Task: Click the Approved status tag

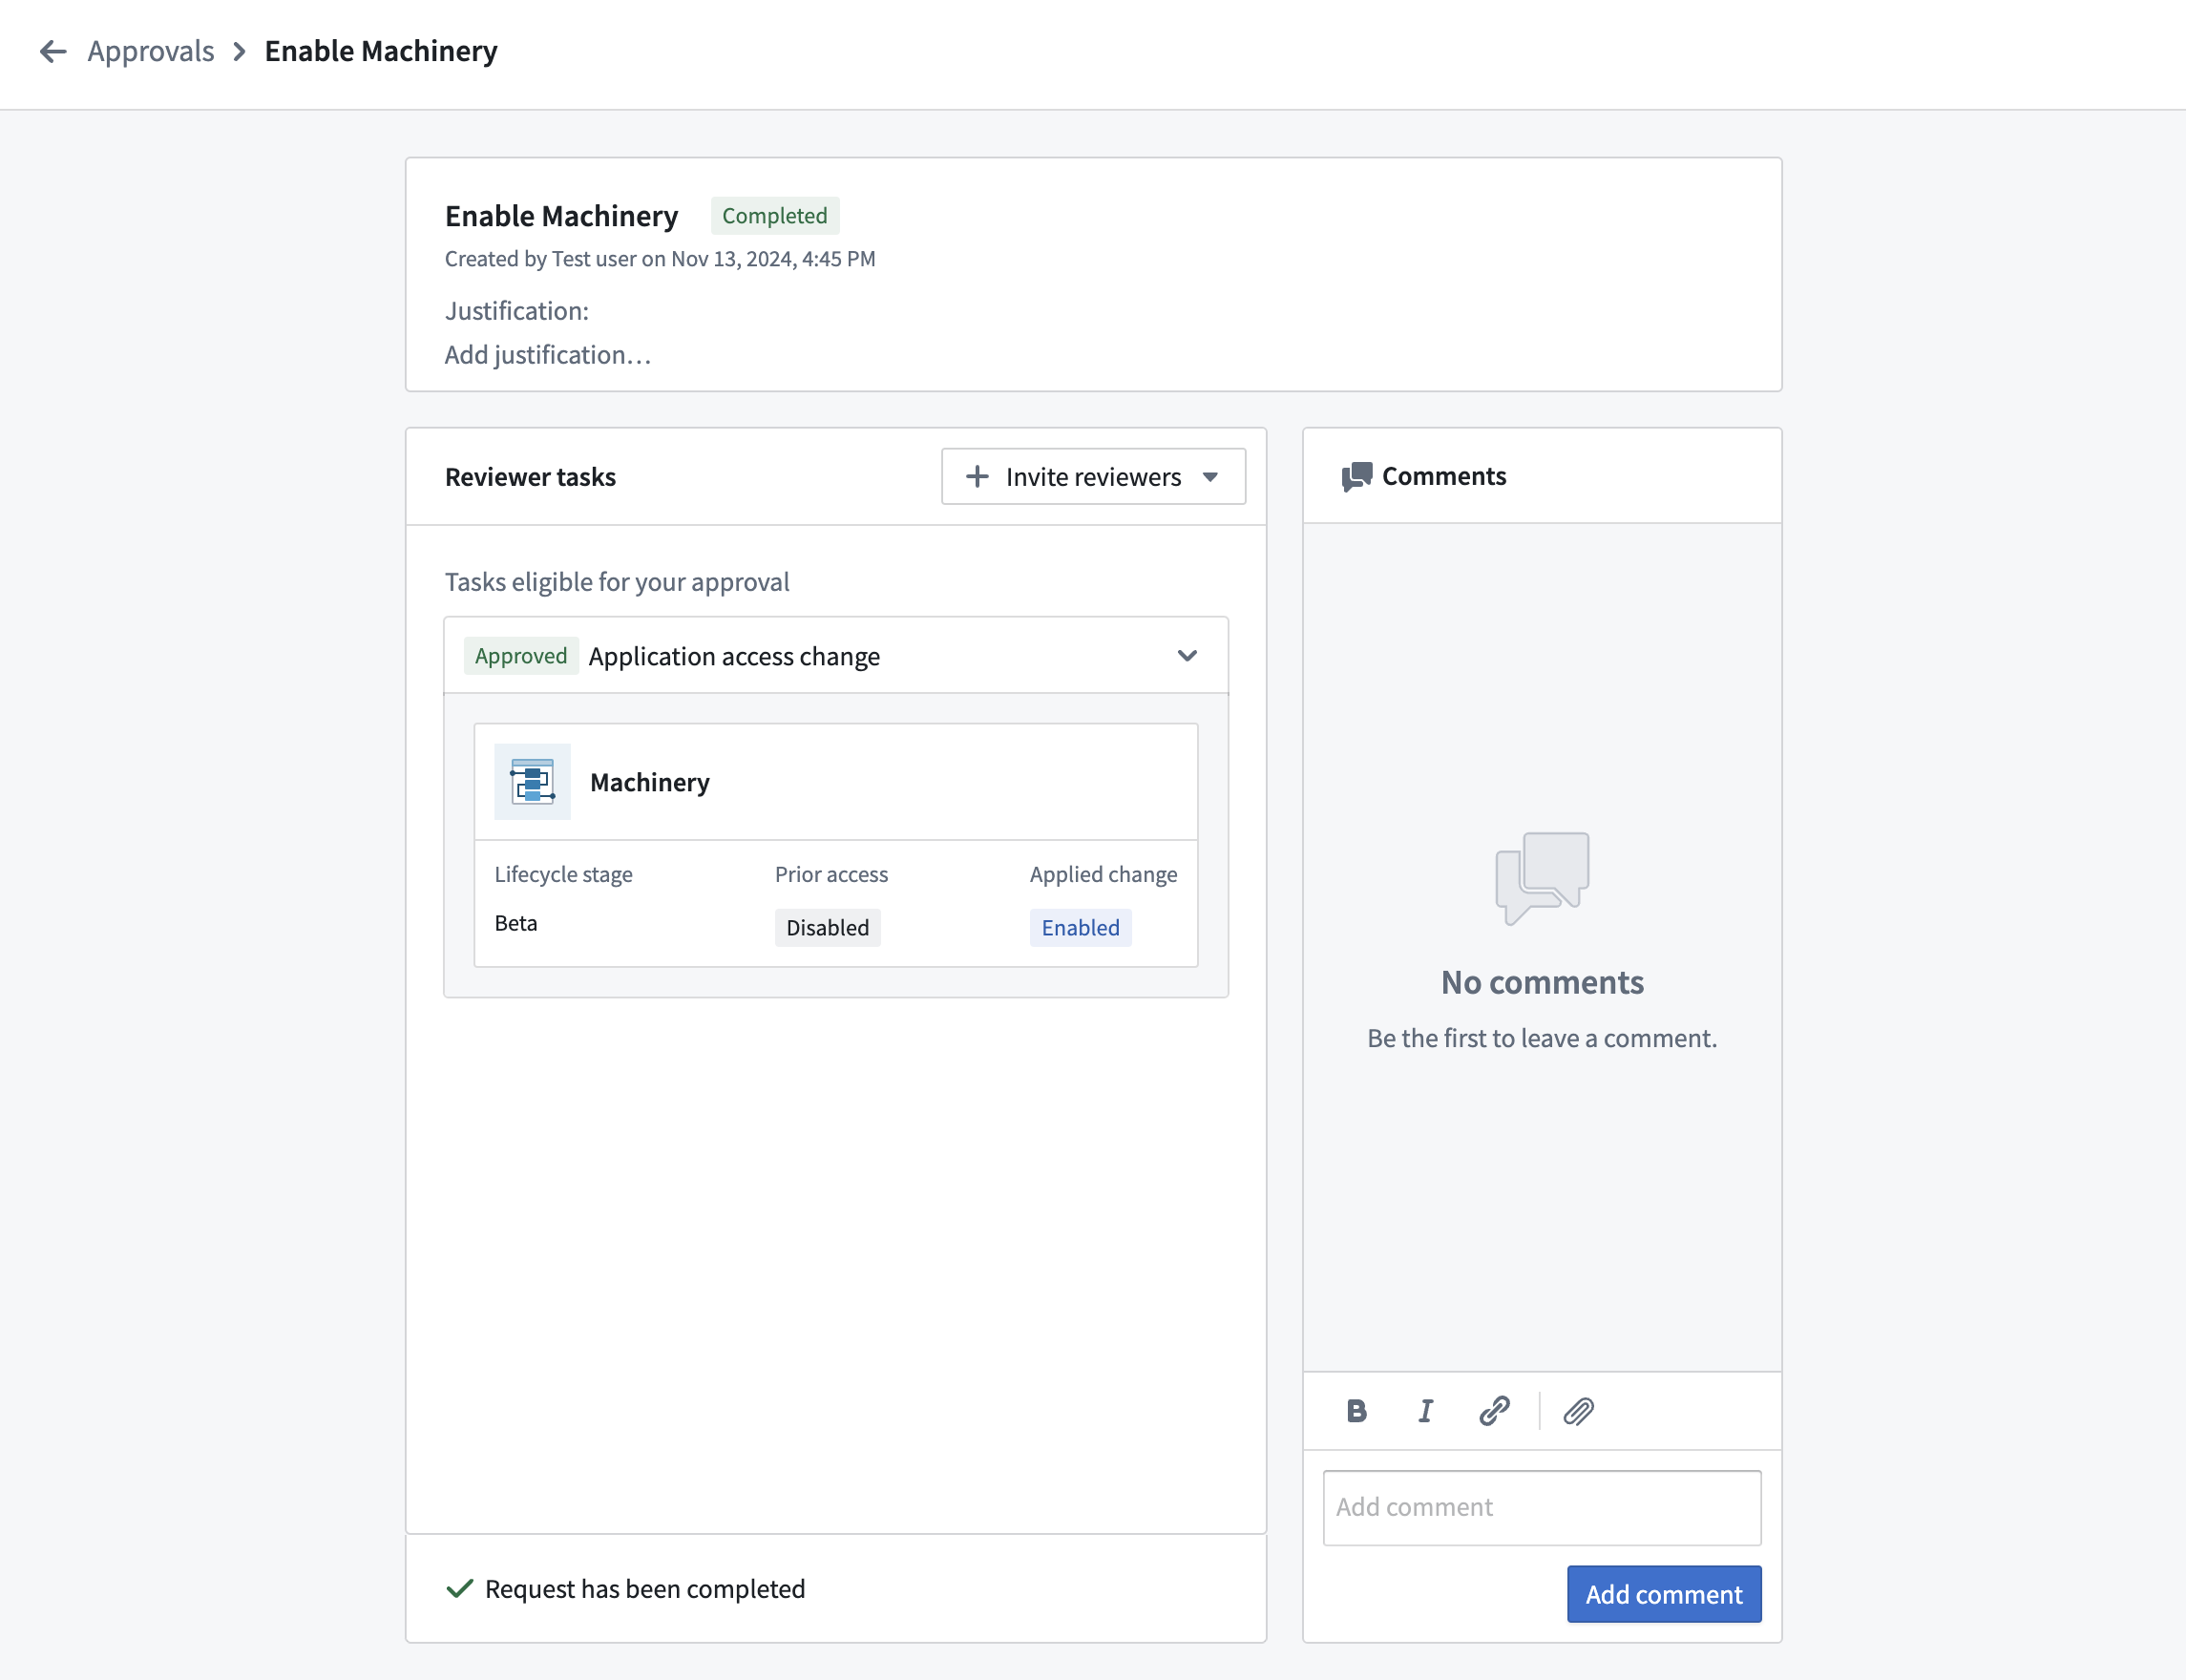Action: click(x=521, y=656)
